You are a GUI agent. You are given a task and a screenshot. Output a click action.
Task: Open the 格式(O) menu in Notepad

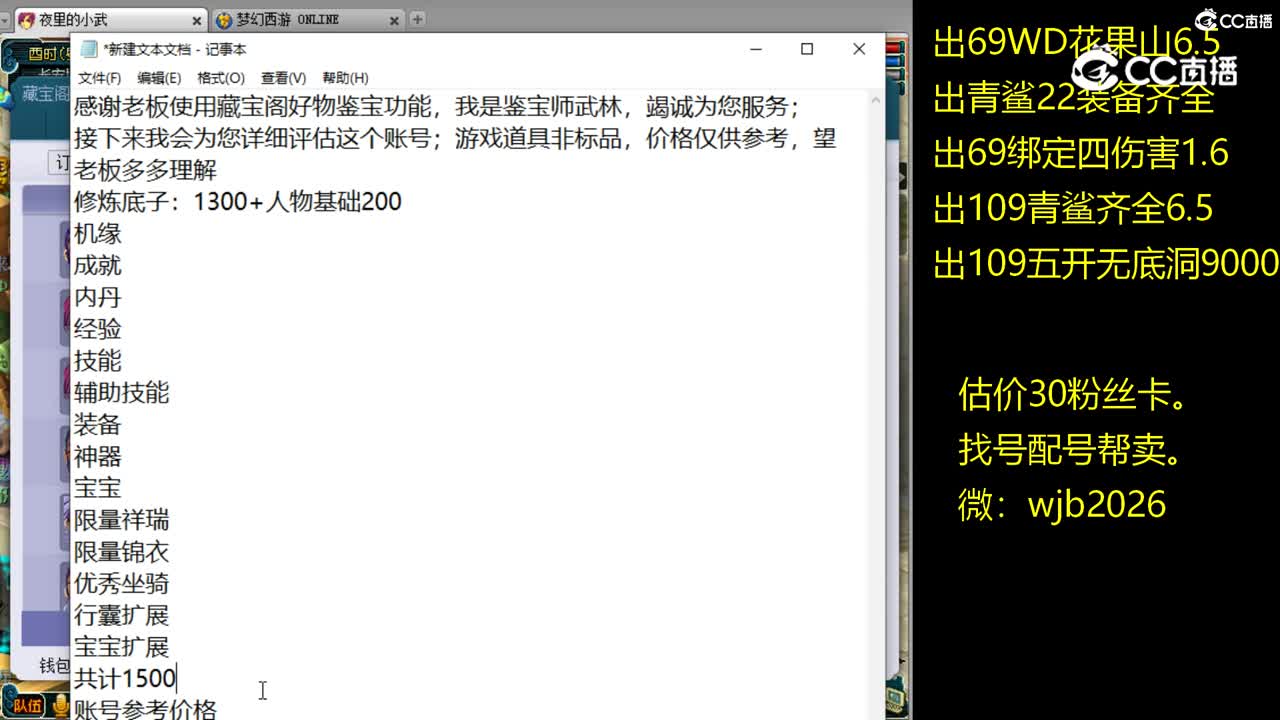pos(221,78)
